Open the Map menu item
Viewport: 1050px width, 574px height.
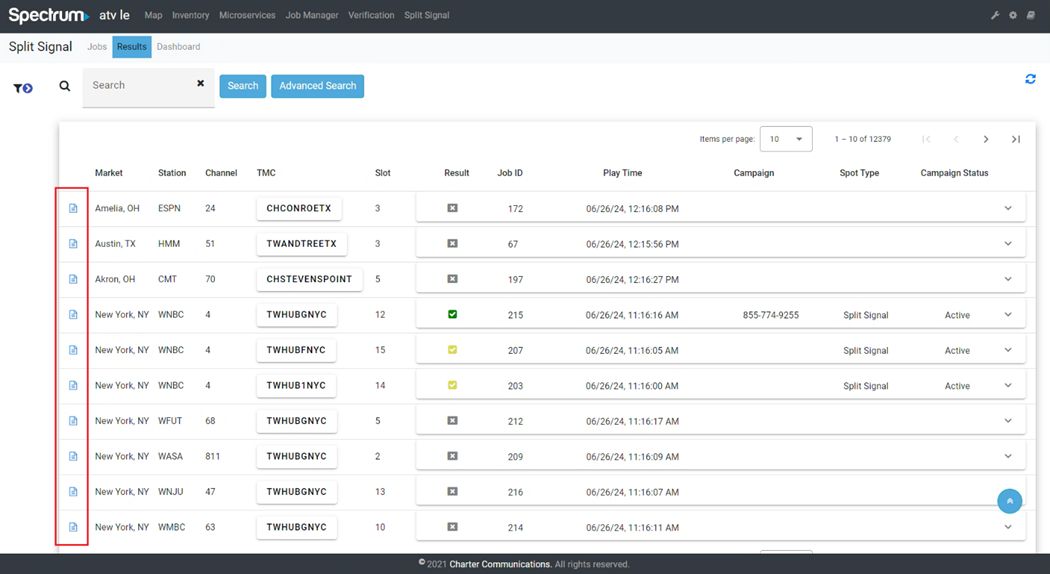click(153, 15)
